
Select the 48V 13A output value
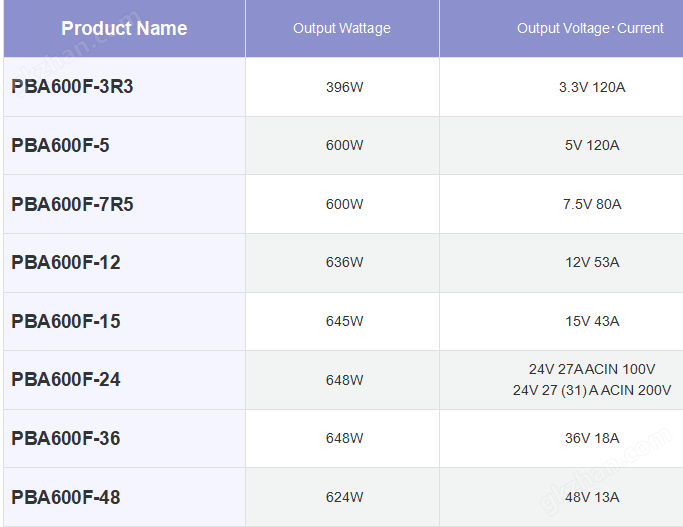tap(592, 497)
